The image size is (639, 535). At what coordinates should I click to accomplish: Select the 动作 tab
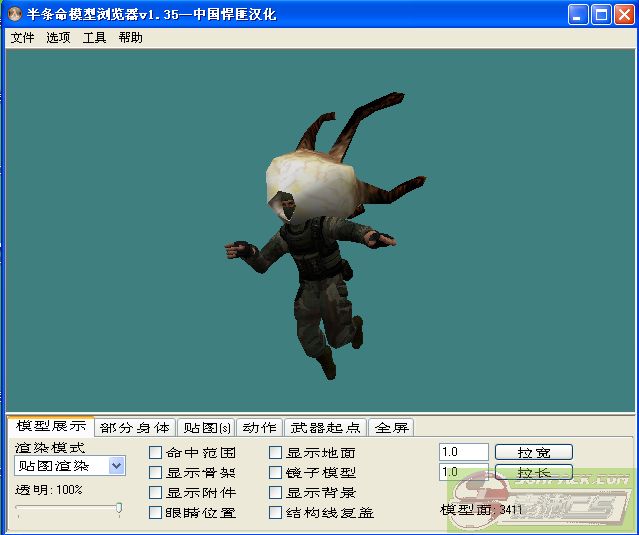pos(259,427)
